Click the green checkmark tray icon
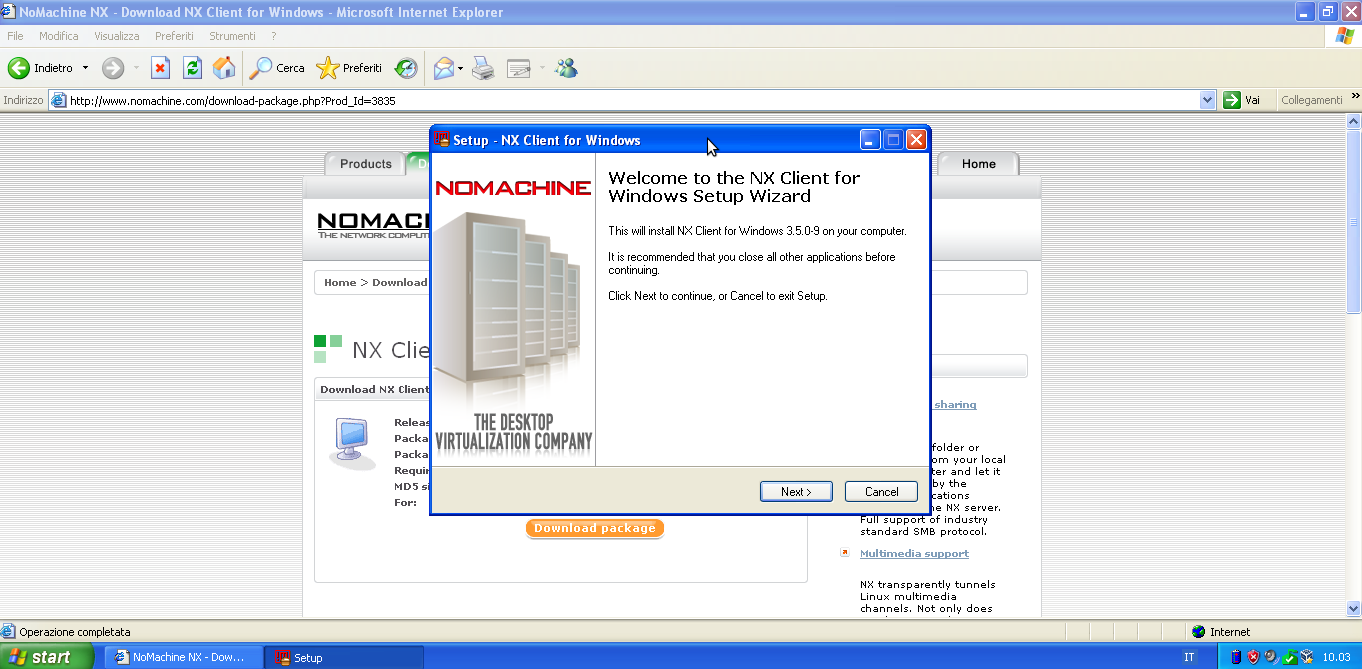 coord(1290,657)
